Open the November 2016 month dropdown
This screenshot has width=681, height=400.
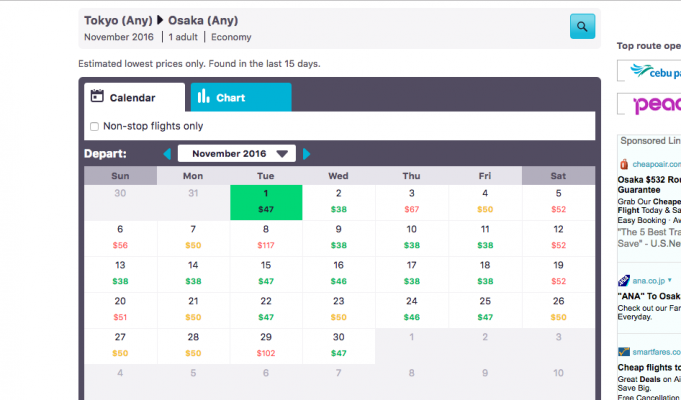[x=236, y=154]
